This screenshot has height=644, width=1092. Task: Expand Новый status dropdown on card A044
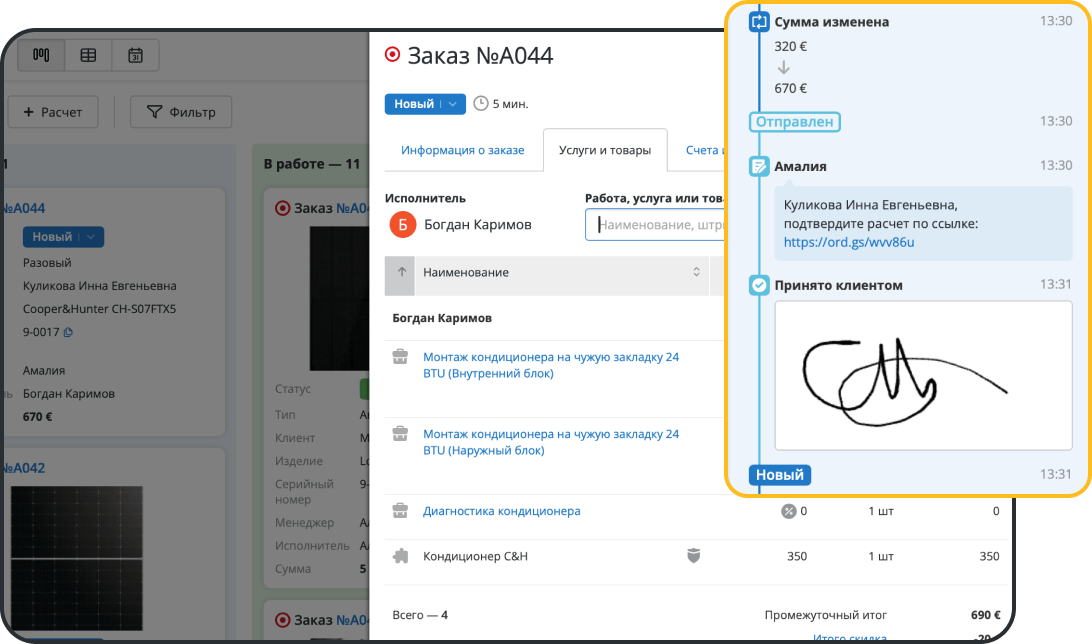[x=91, y=237]
